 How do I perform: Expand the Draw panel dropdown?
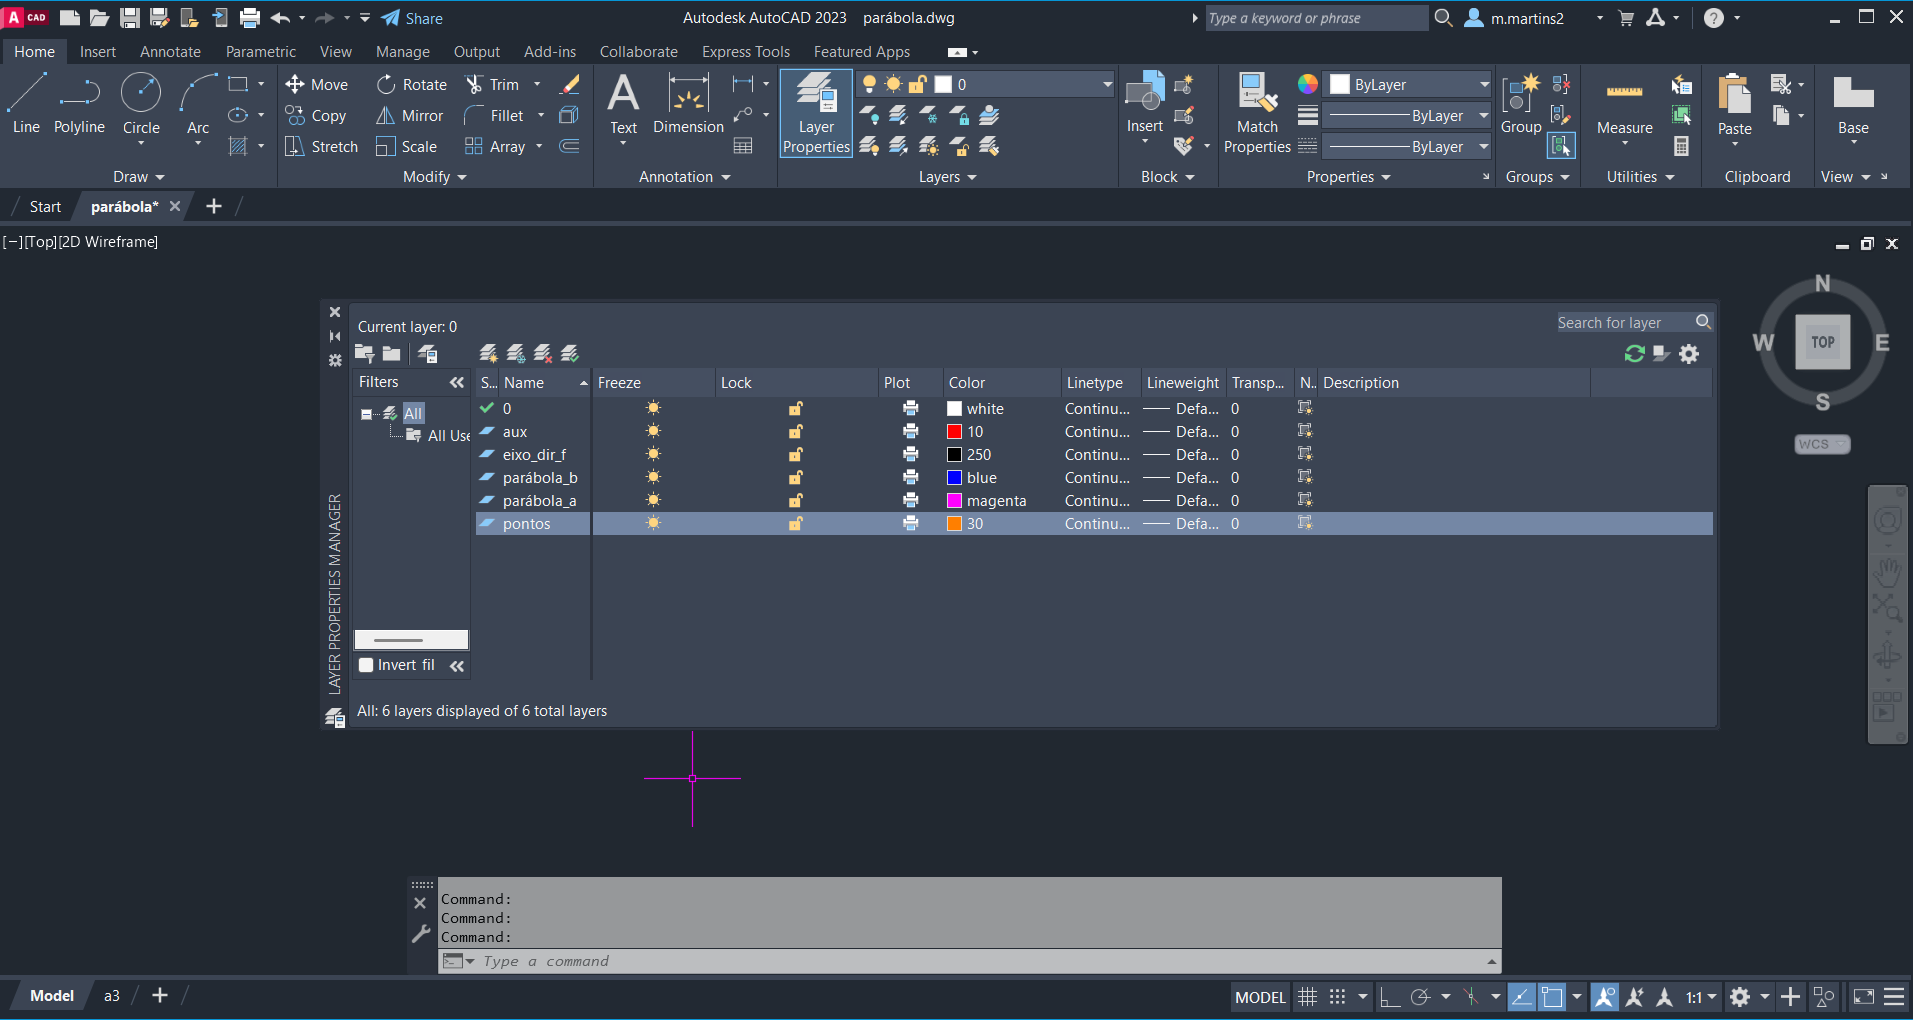pyautogui.click(x=138, y=177)
